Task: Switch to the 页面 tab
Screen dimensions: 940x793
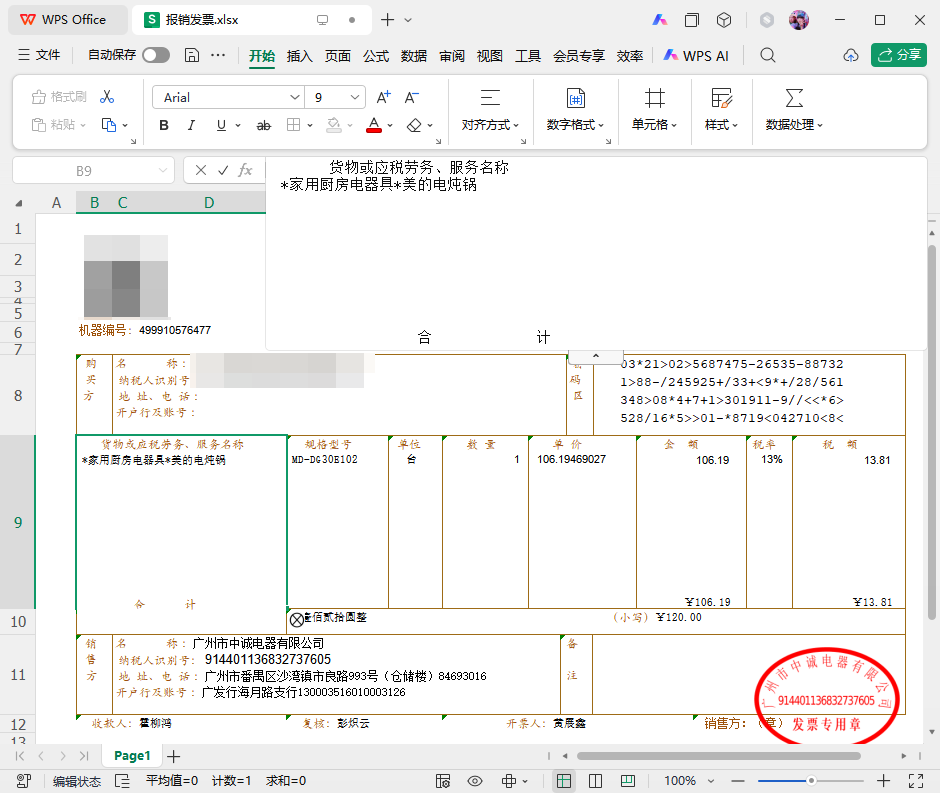Action: click(338, 56)
